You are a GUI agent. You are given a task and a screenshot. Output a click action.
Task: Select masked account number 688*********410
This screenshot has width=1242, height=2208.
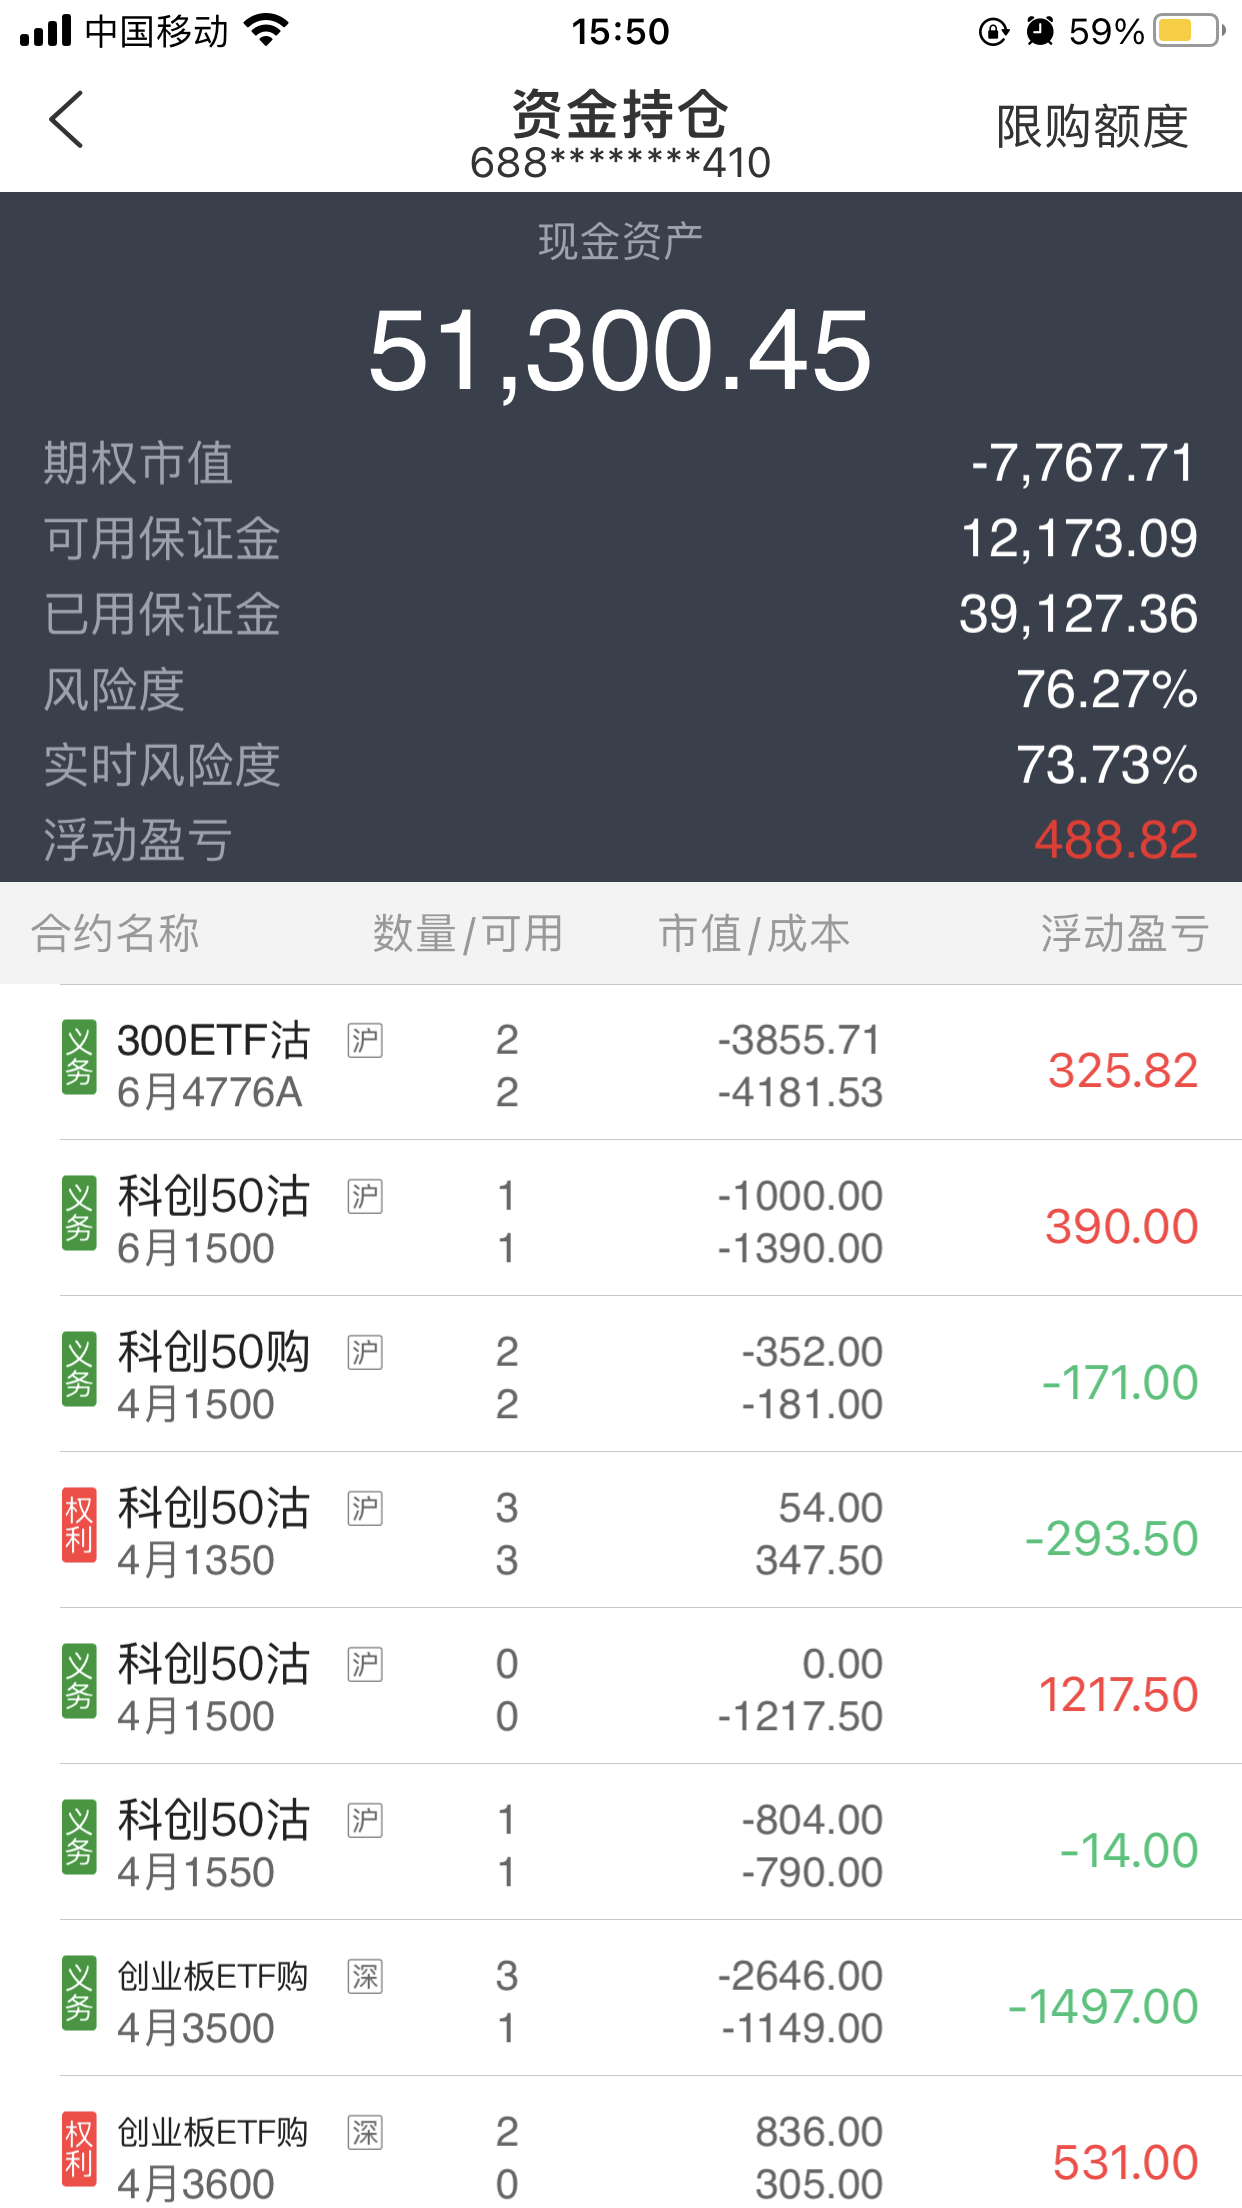(x=620, y=163)
